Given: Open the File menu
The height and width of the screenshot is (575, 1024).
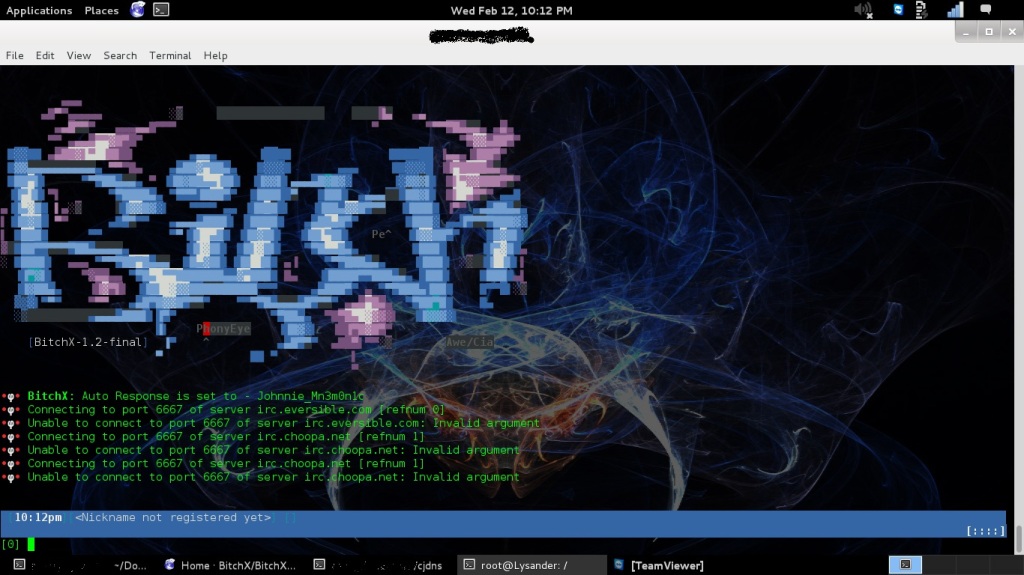Looking at the screenshot, I should pos(15,56).
